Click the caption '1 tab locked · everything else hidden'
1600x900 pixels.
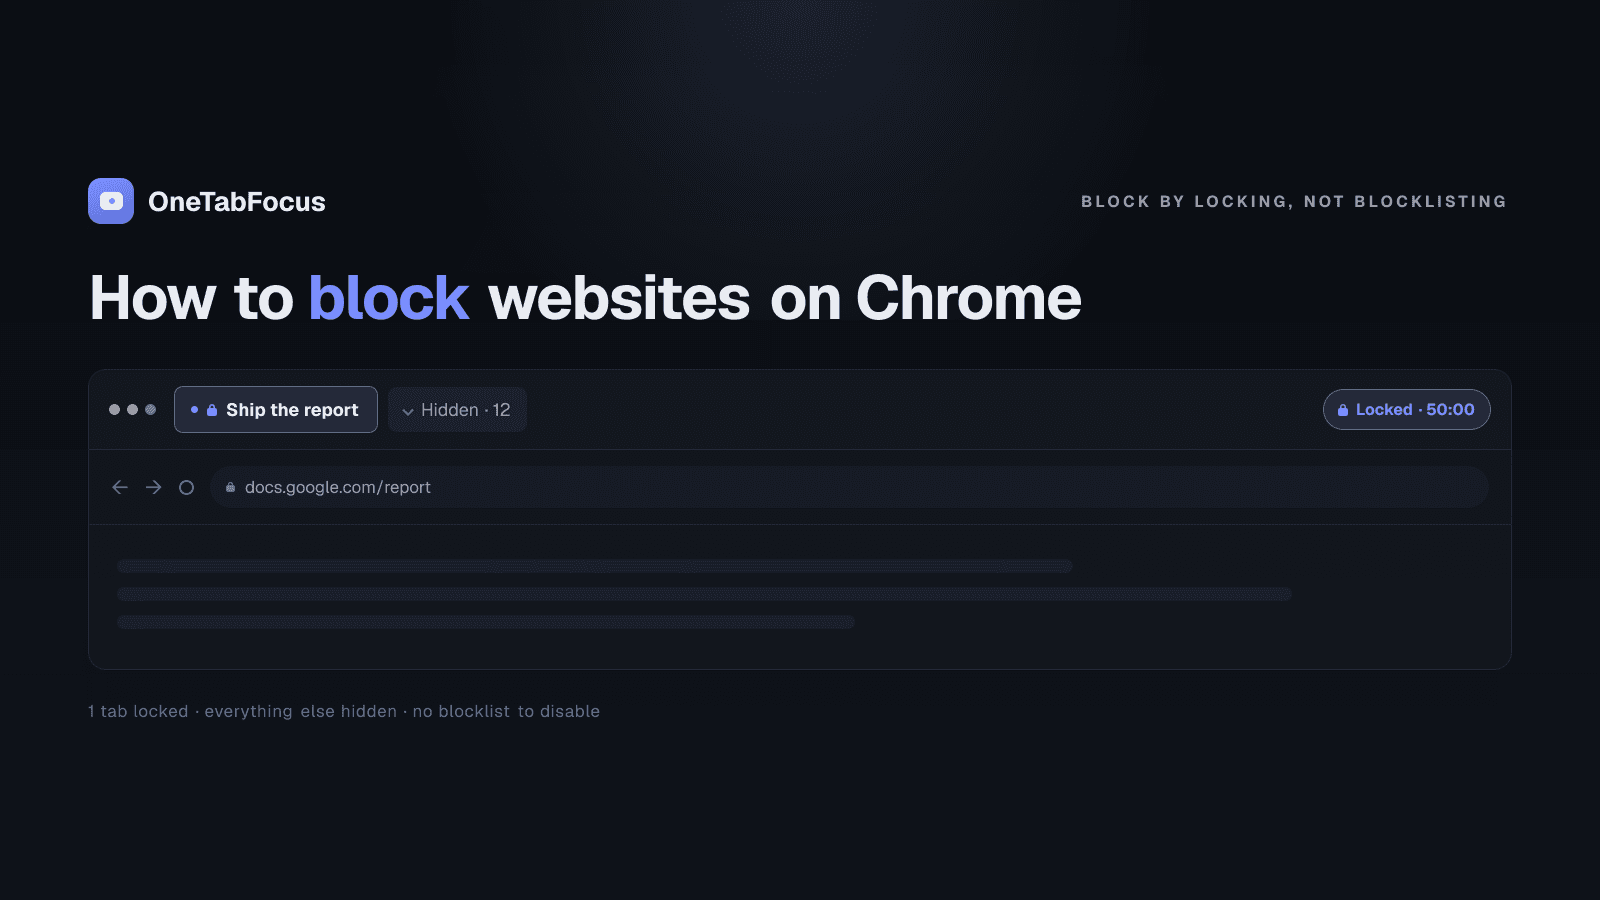coord(242,711)
